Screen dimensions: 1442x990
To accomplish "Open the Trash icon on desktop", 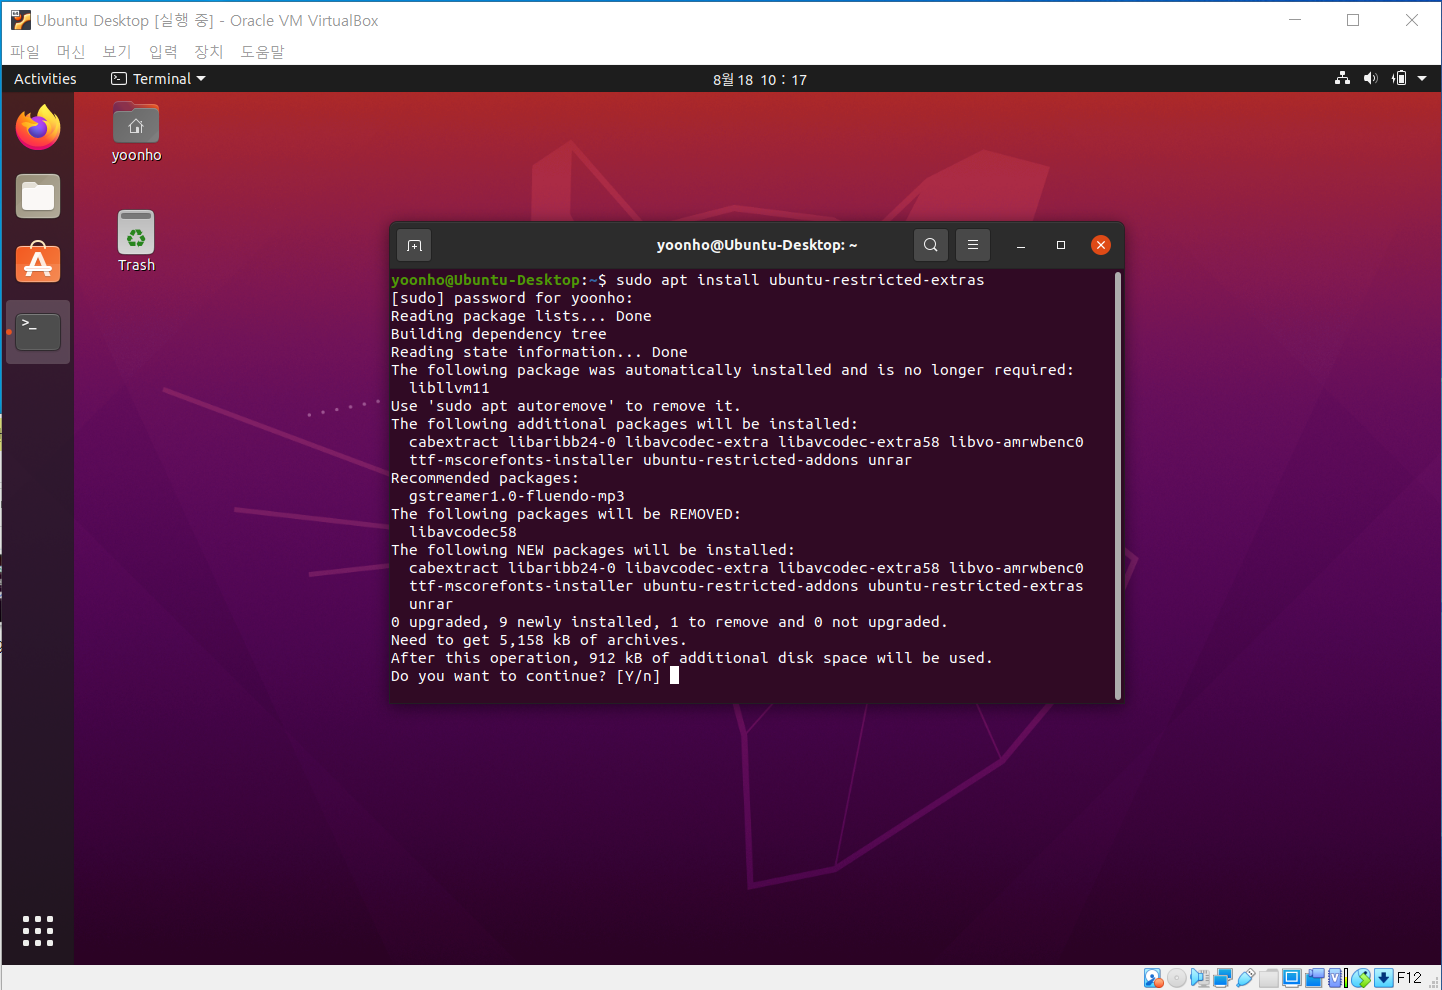I will (136, 241).
